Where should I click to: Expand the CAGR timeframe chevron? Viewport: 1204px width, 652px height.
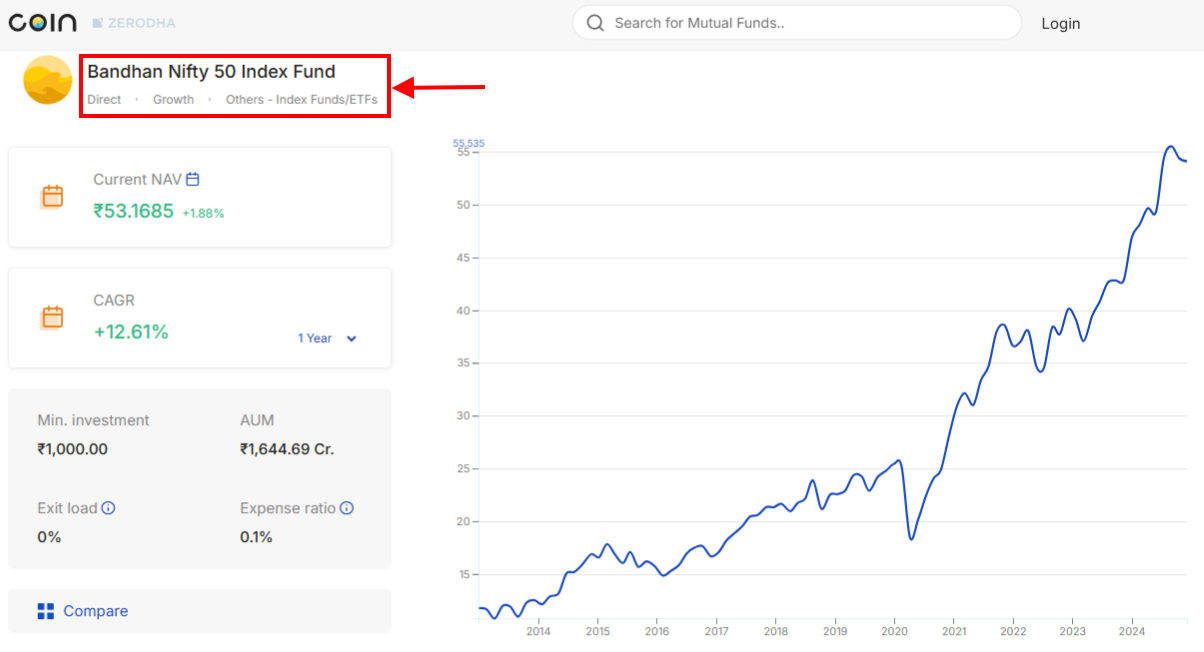pyautogui.click(x=352, y=339)
